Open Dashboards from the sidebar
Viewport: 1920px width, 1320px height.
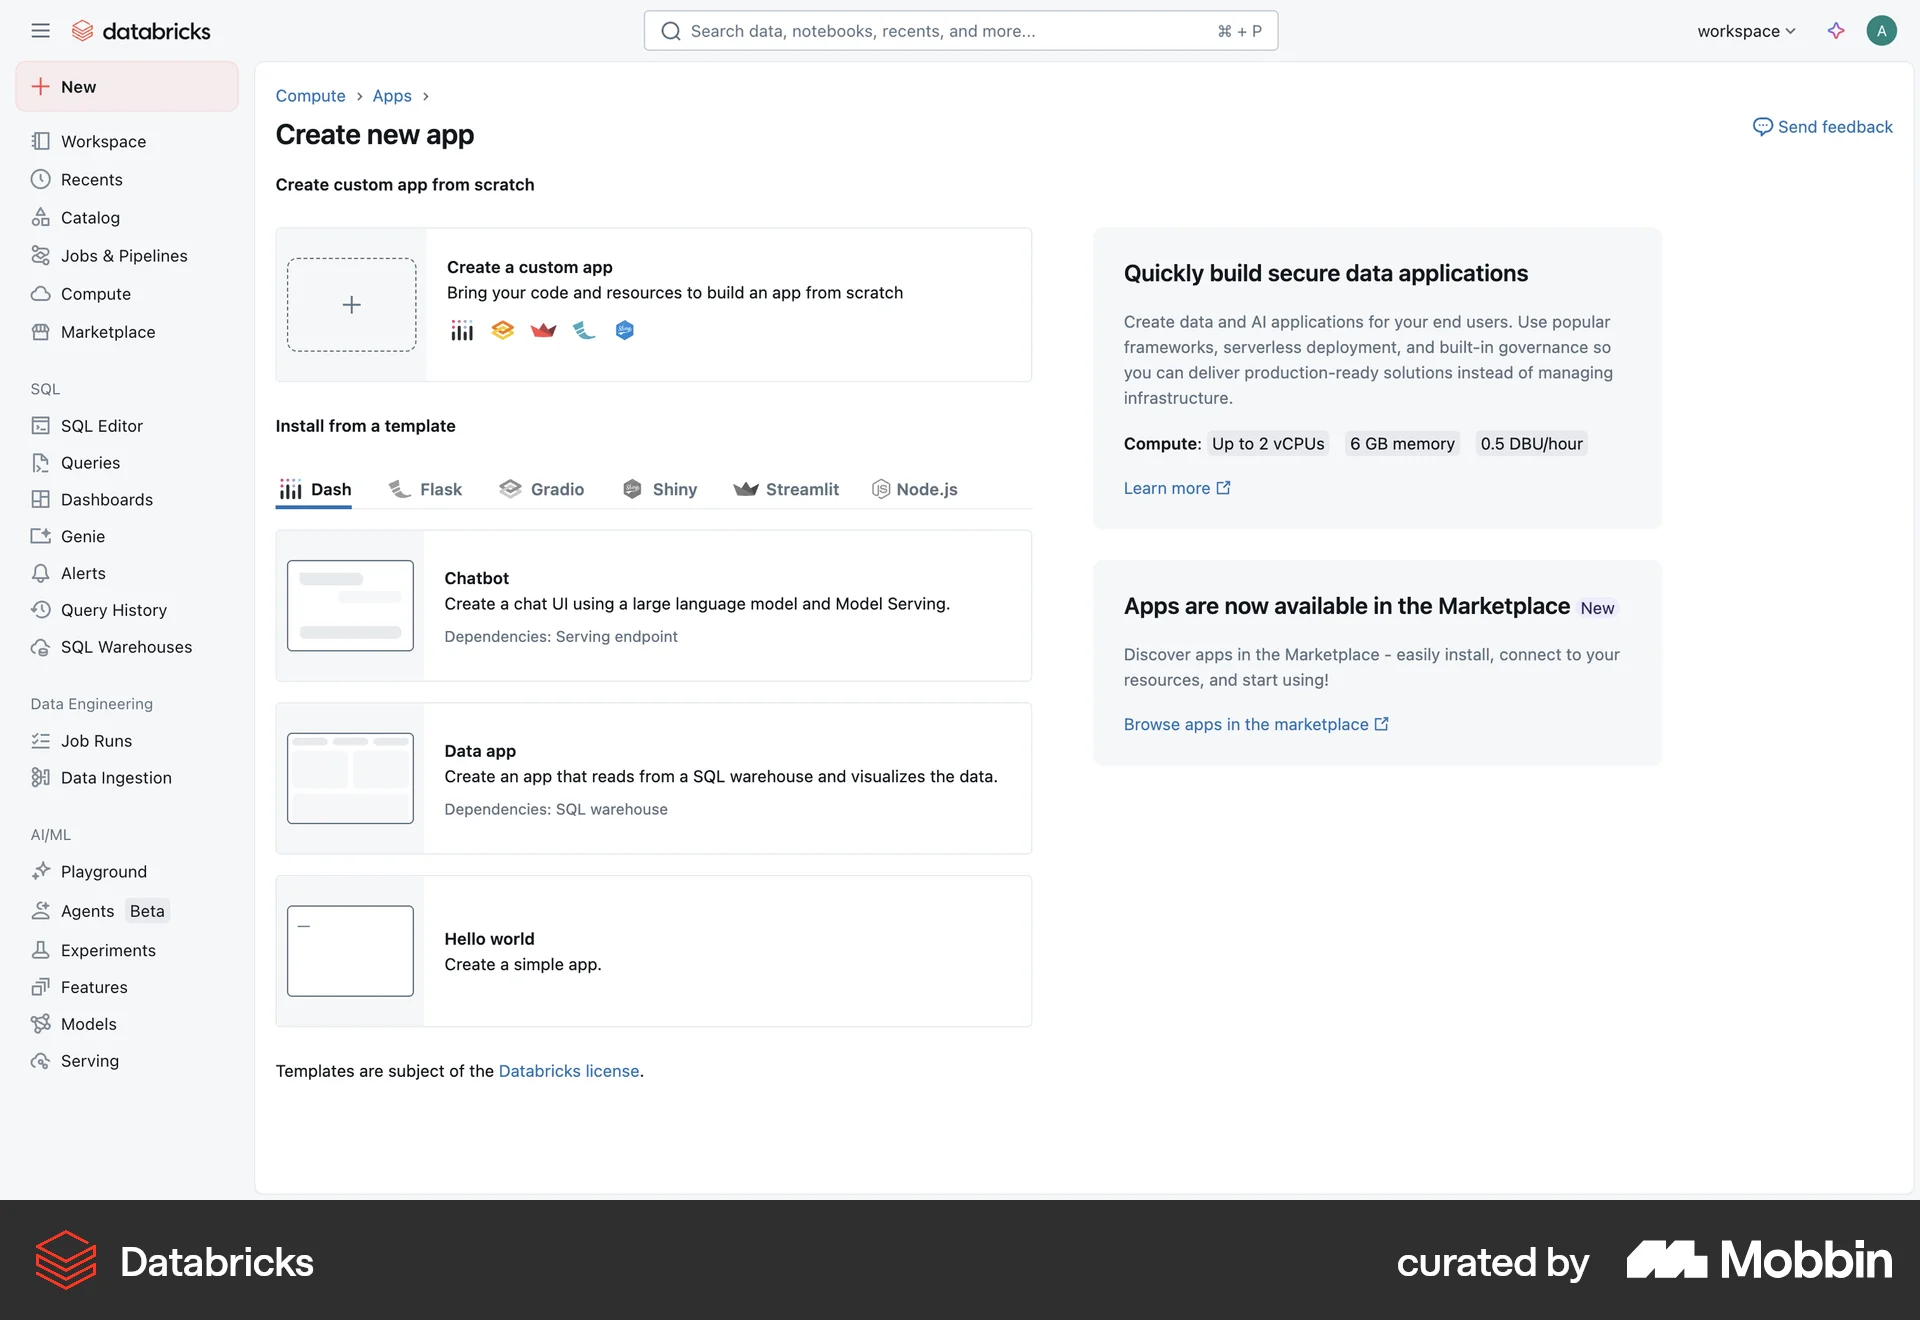(107, 499)
